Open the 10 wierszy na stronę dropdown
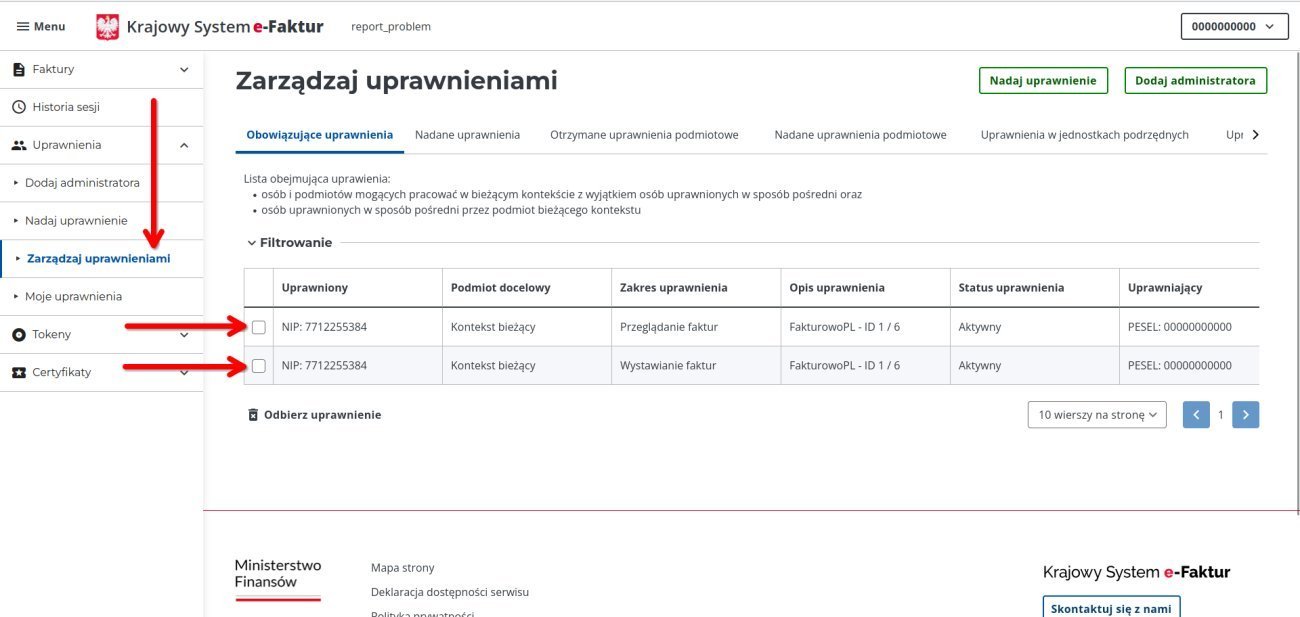Image resolution: width=1300 pixels, height=617 pixels. tap(1098, 413)
